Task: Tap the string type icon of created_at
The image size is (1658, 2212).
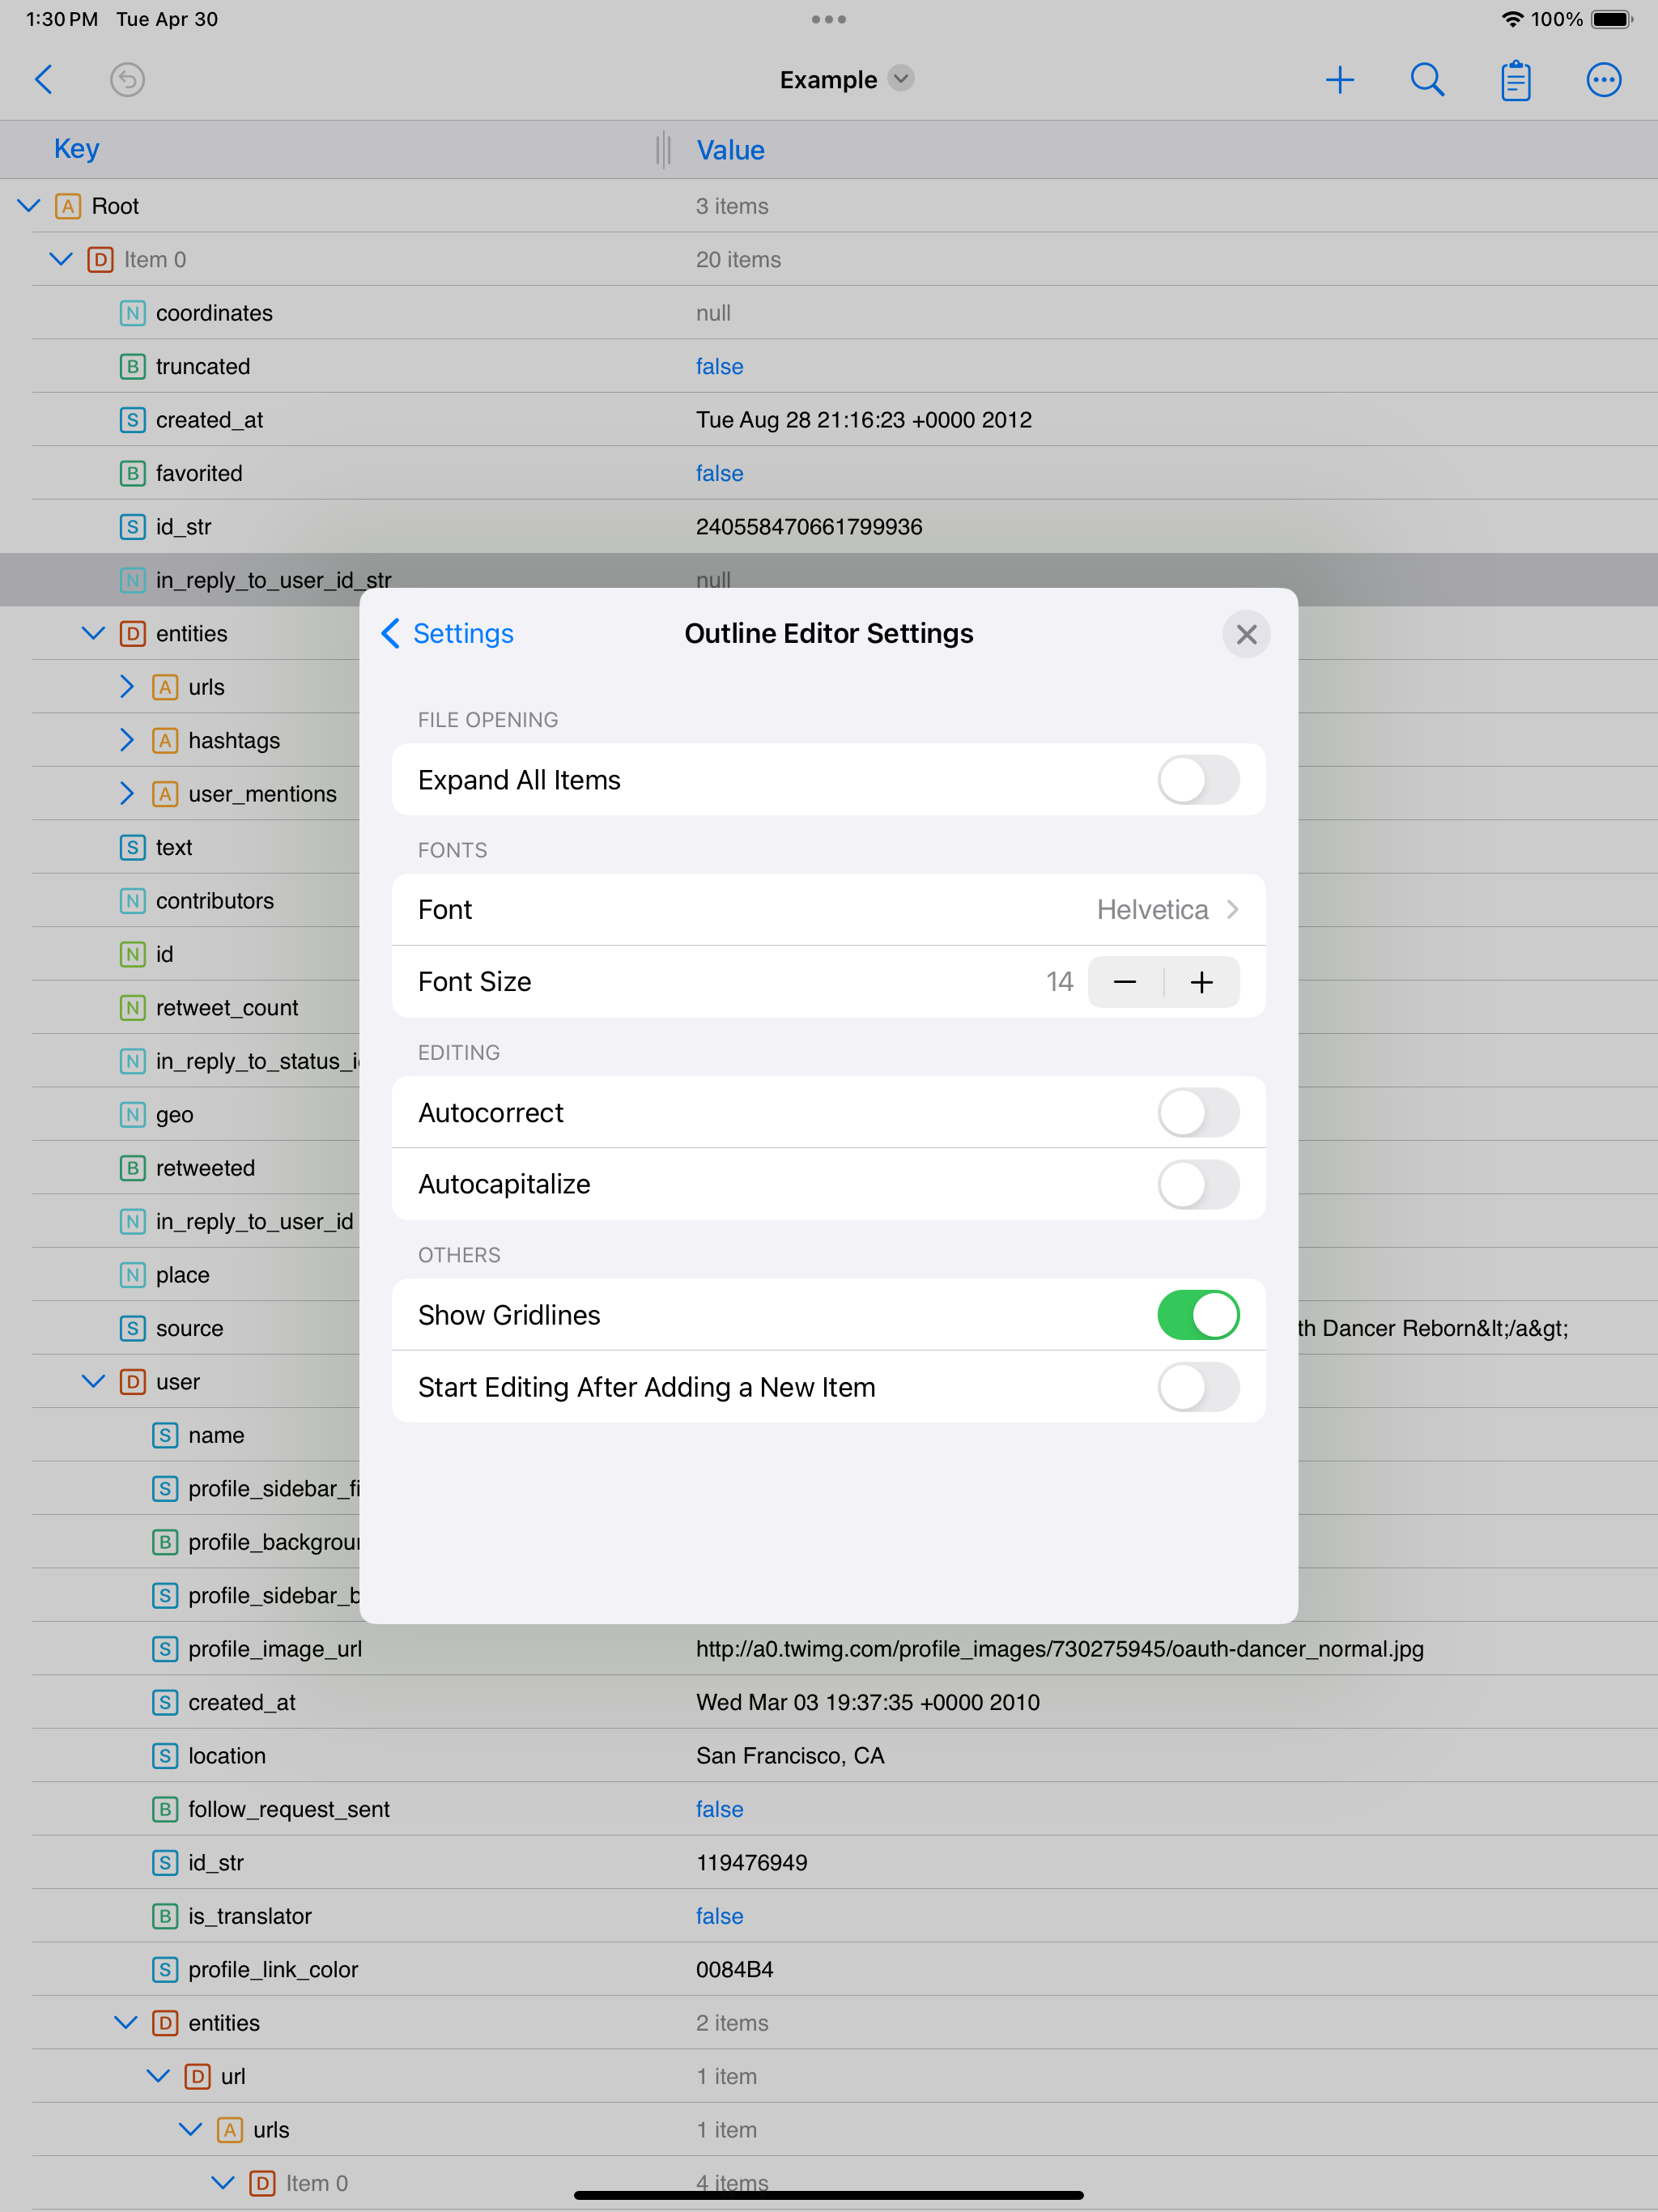Action: pos(132,420)
